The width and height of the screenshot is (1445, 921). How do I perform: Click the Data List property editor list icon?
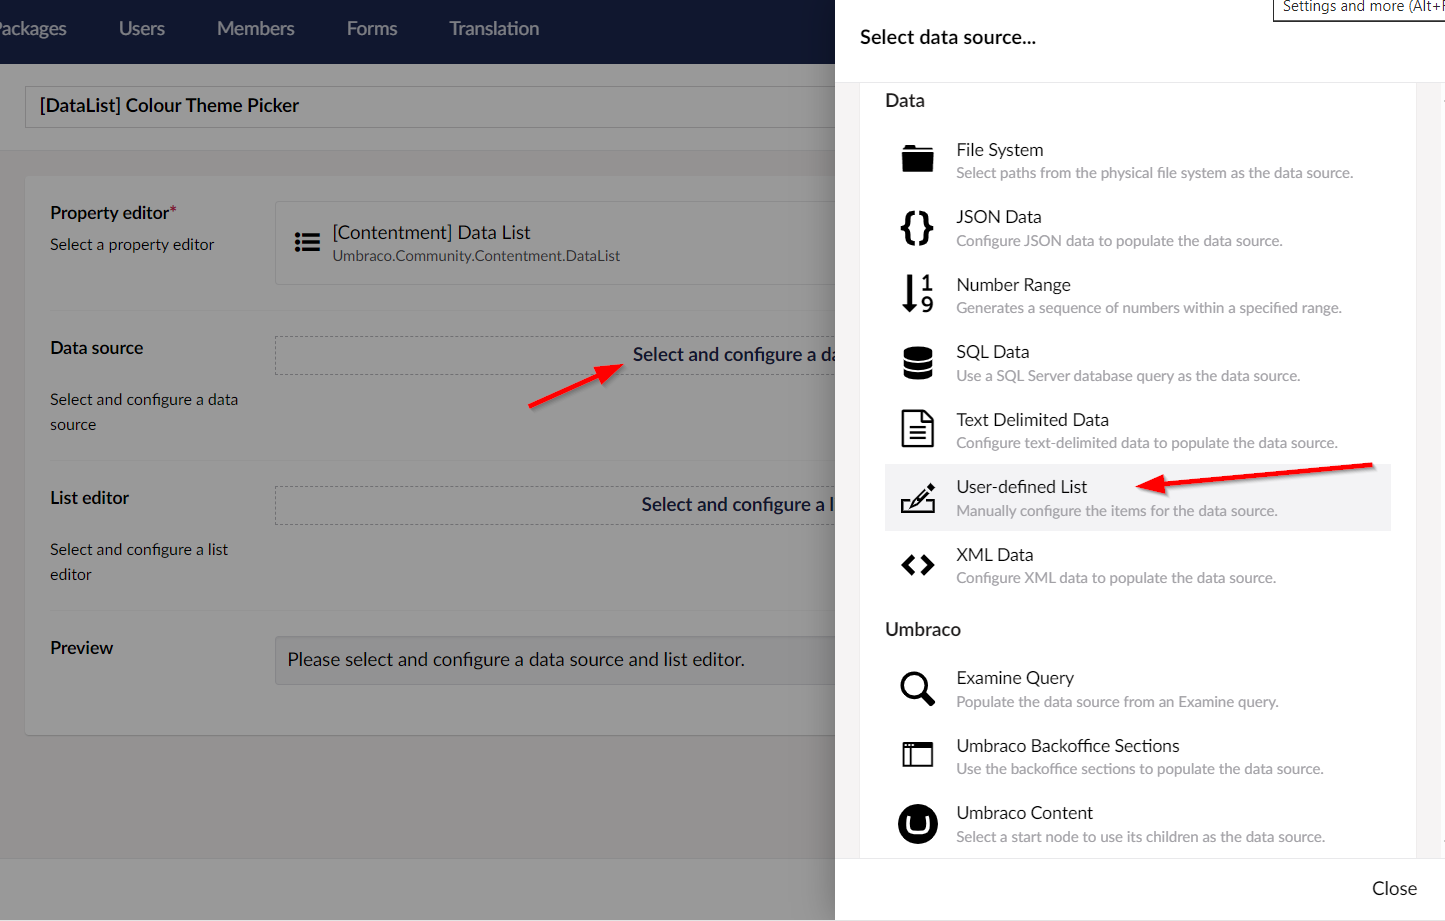[x=307, y=242]
